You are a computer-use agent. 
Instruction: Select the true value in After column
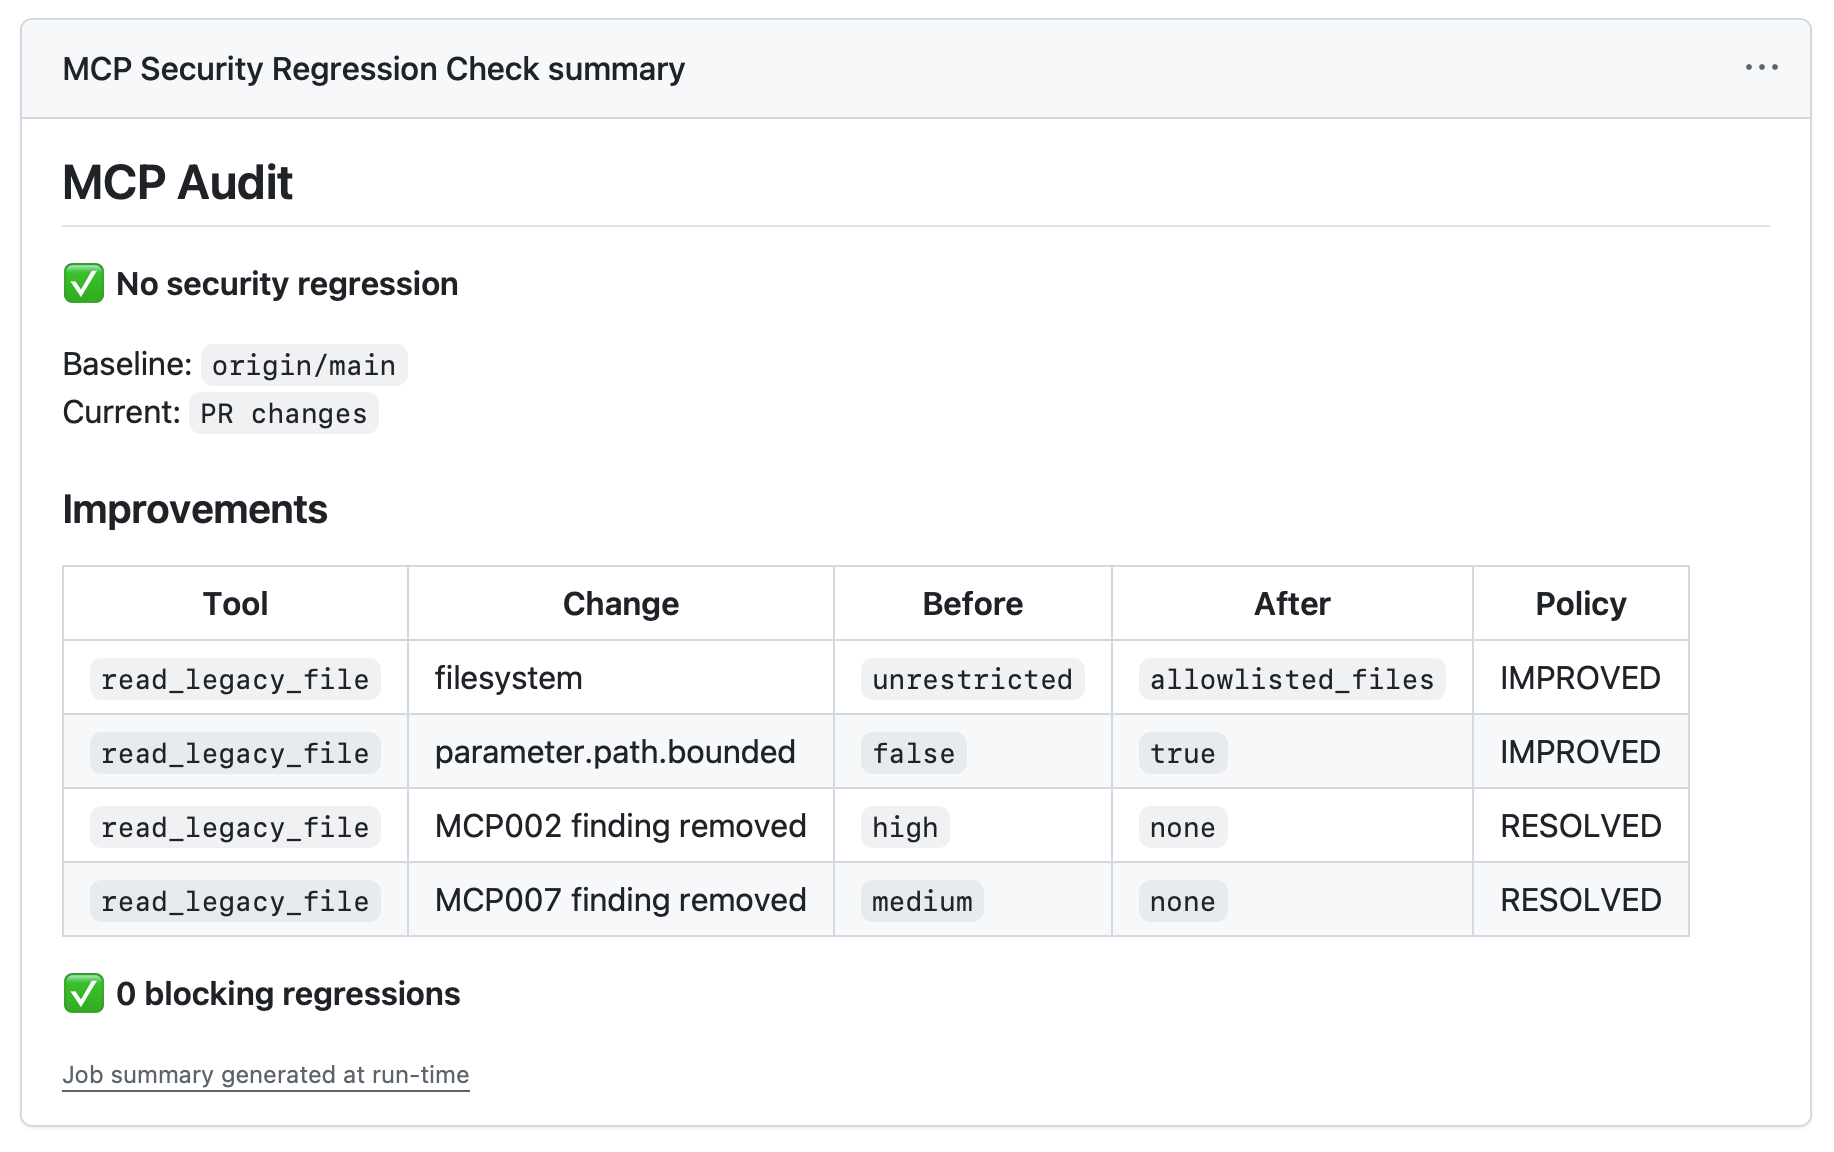(x=1183, y=753)
